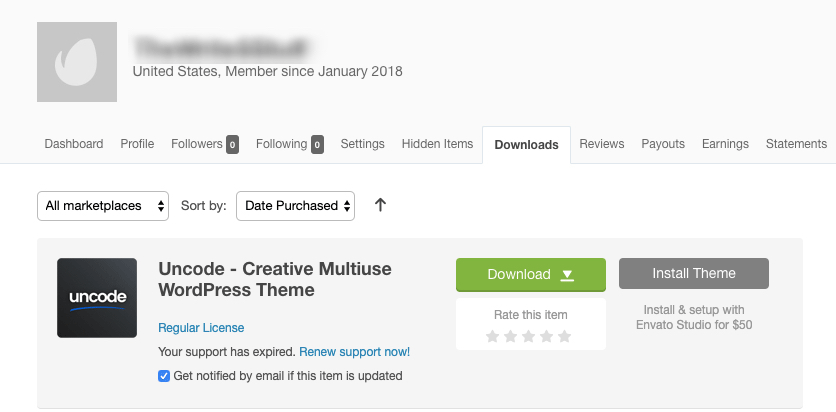The width and height of the screenshot is (836, 412).
Task: Open the Statements tab
Action: click(x=796, y=144)
